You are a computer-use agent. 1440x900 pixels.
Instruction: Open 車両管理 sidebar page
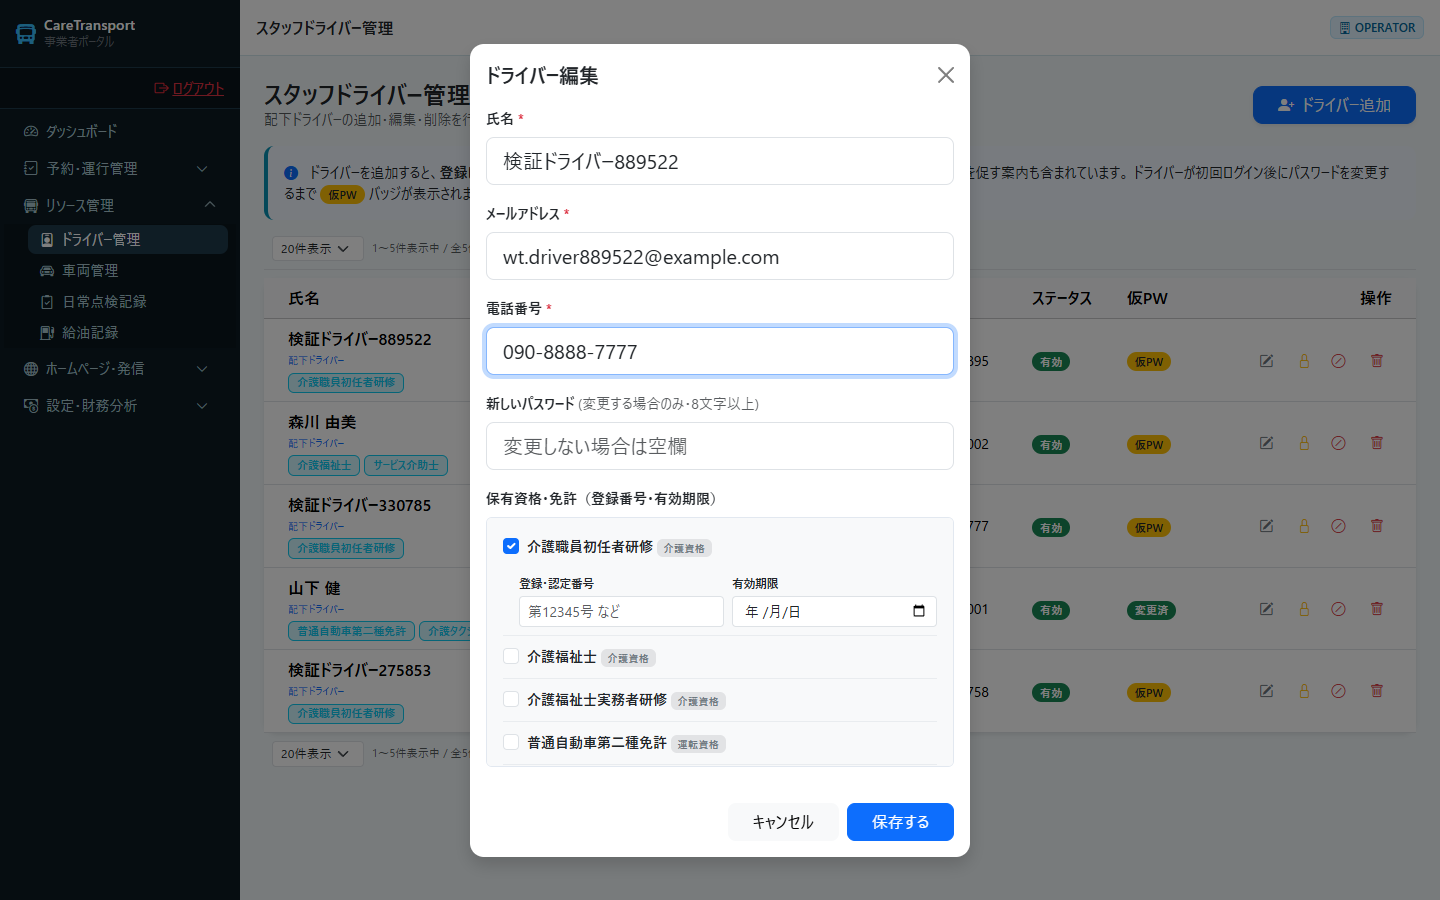[128, 270]
